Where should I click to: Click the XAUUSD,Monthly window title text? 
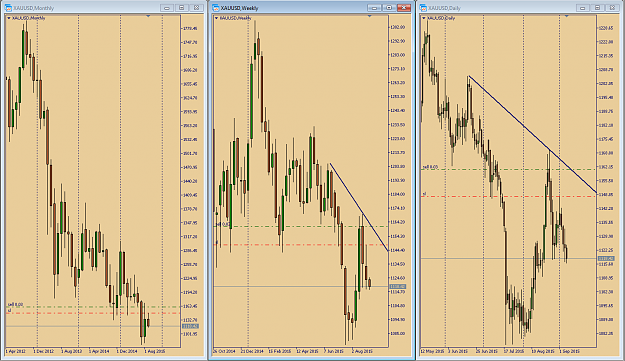(33, 8)
